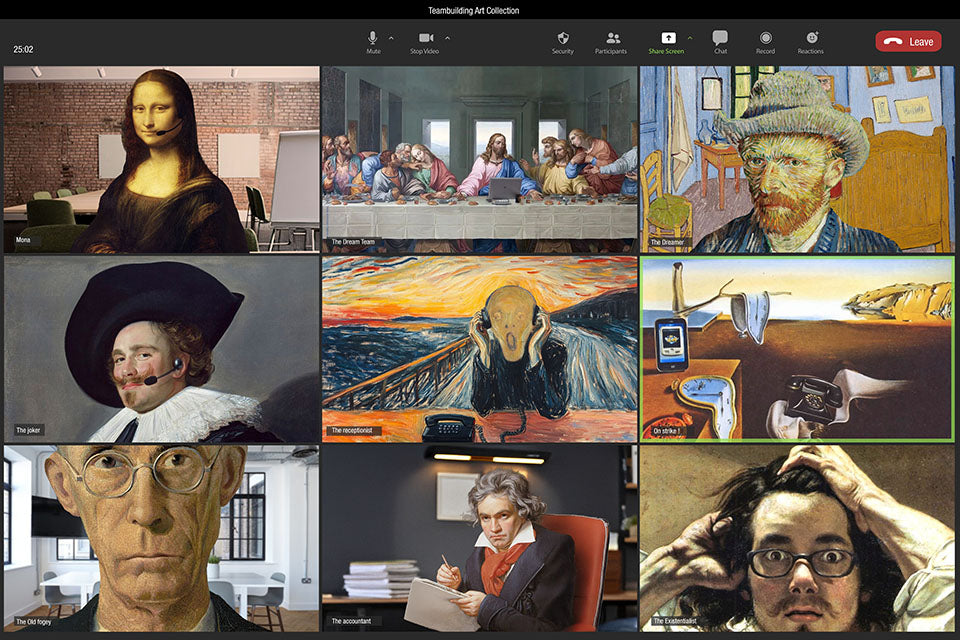Expand video options arrow beside Stop Video

point(447,38)
